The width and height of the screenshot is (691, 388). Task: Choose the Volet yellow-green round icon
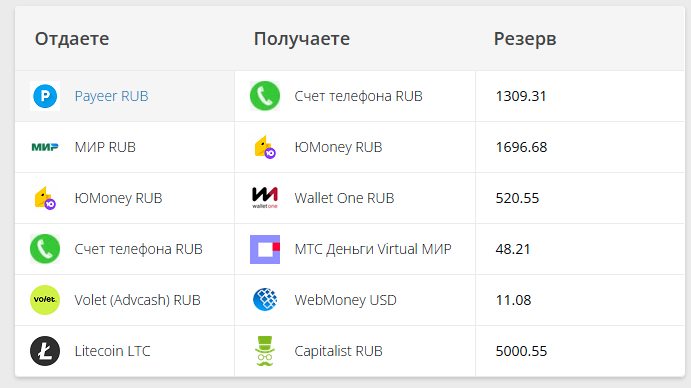pos(45,300)
